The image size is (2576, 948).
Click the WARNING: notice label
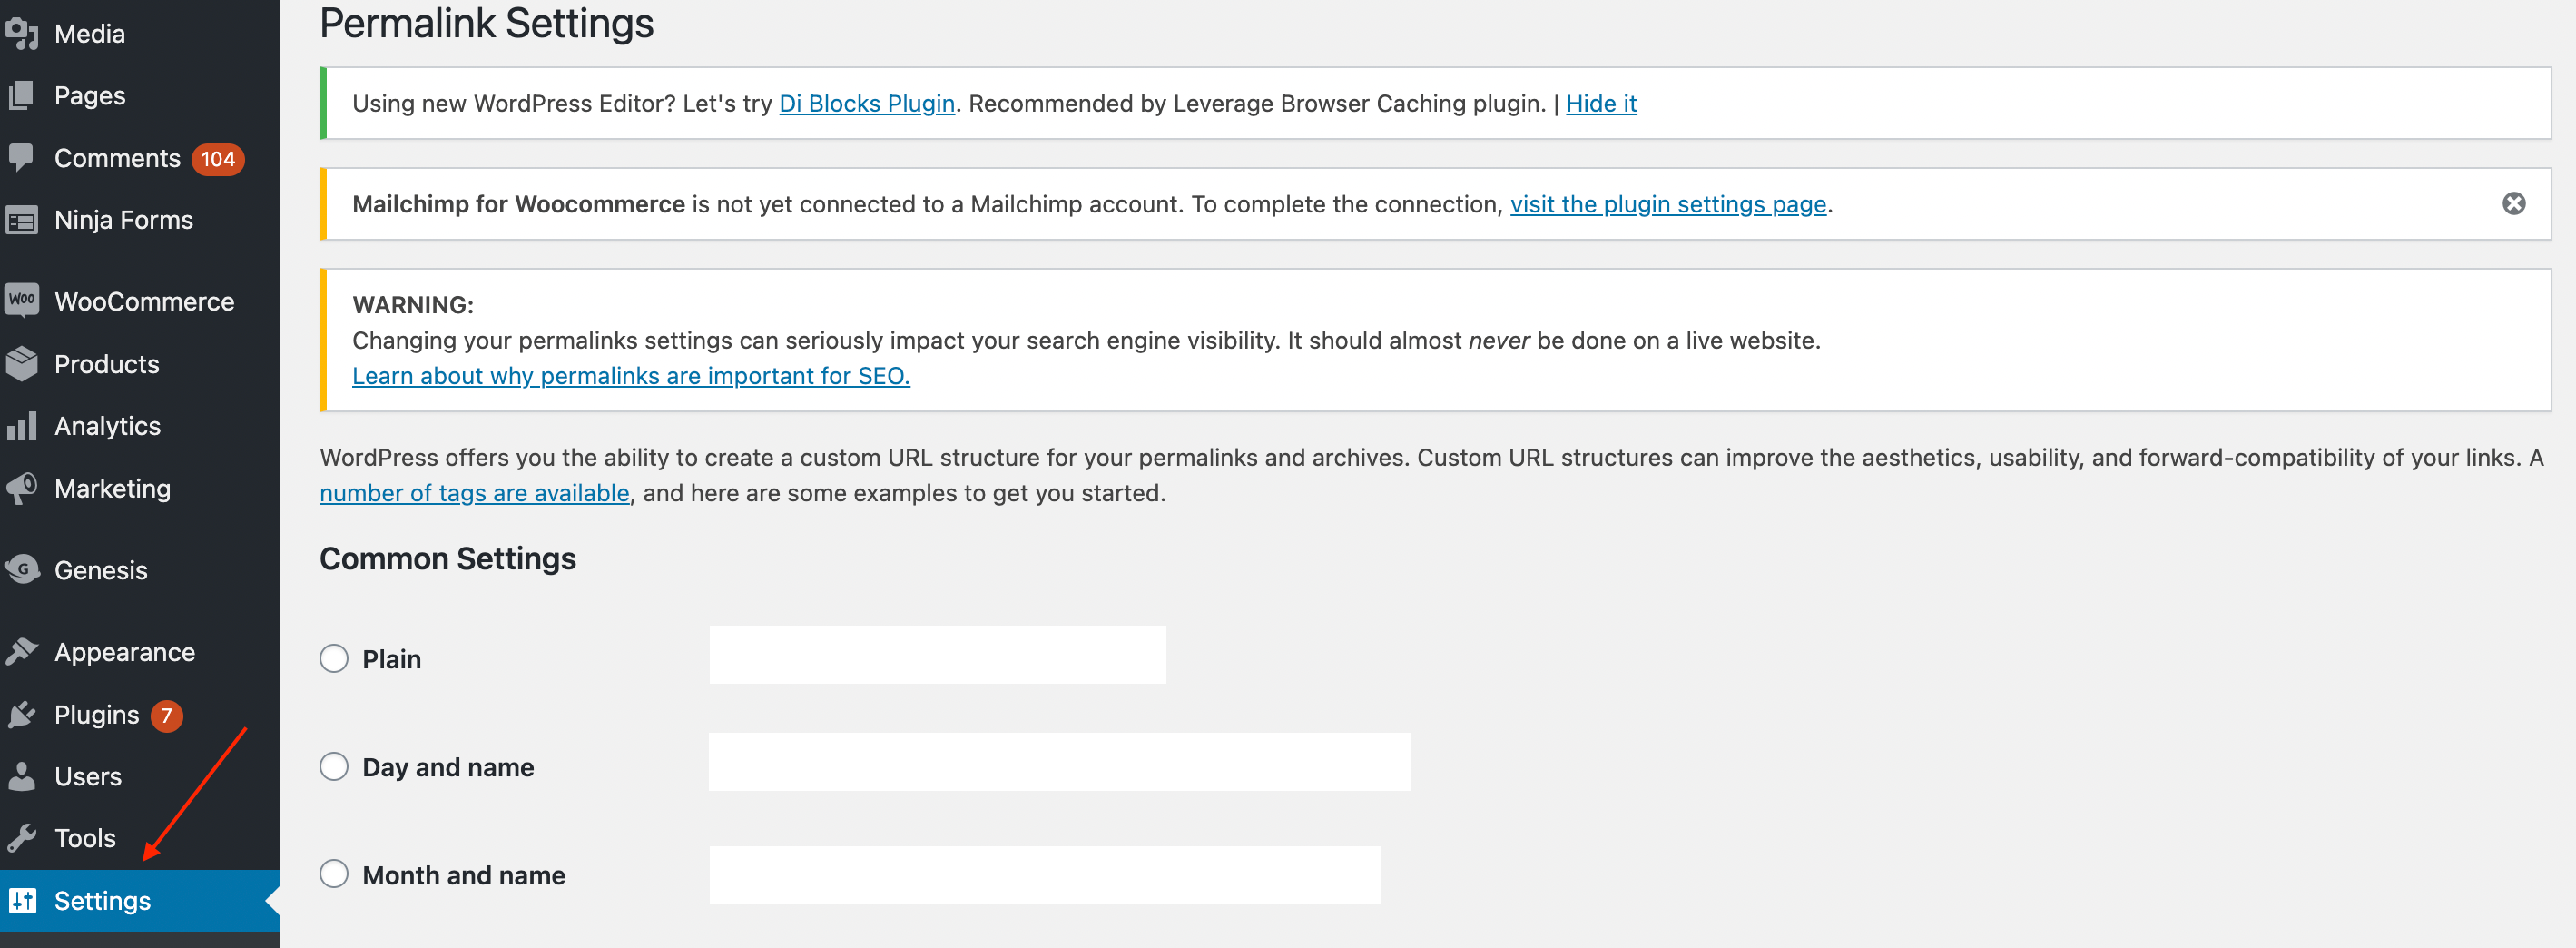pyautogui.click(x=413, y=306)
